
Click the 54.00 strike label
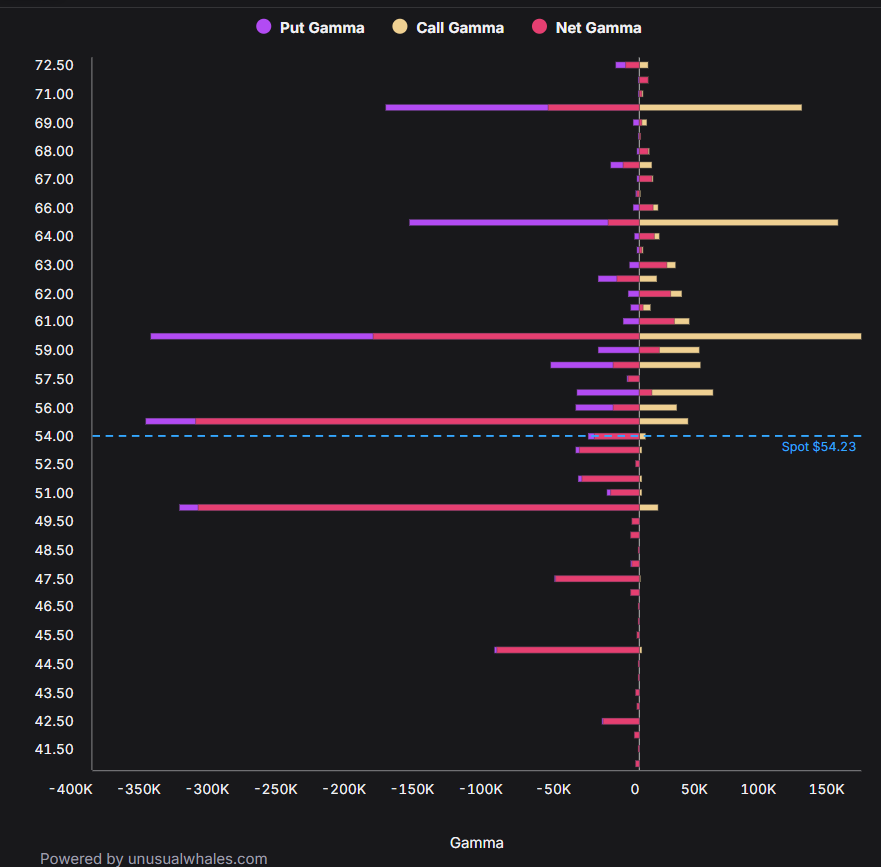click(54, 436)
